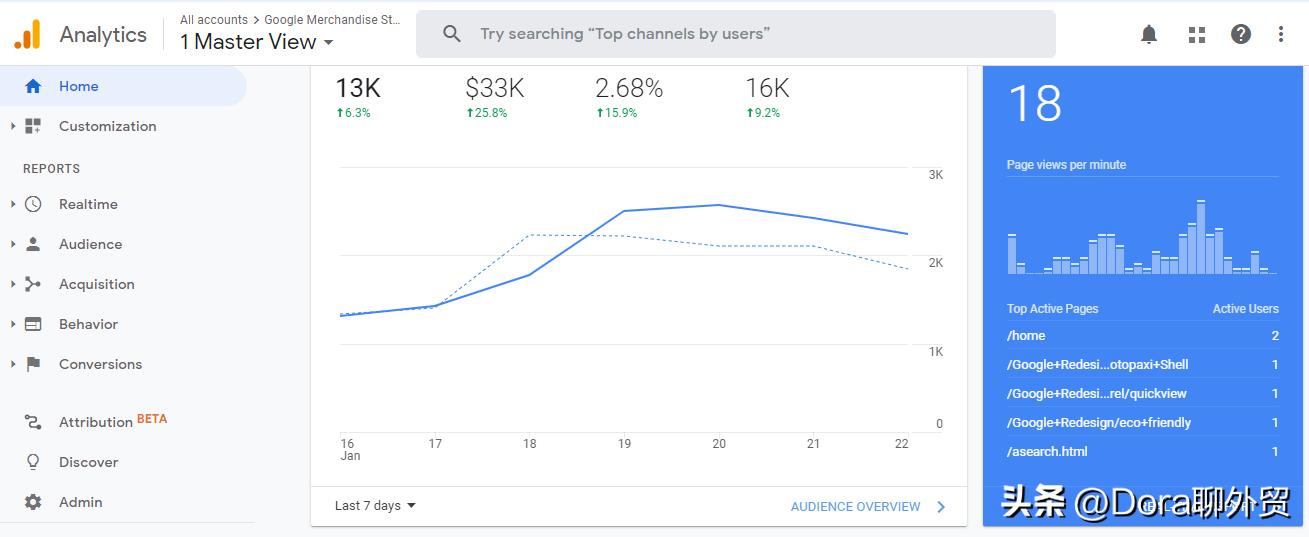Expand the Customization section arrow
This screenshot has width=1309, height=537.
[x=13, y=126]
